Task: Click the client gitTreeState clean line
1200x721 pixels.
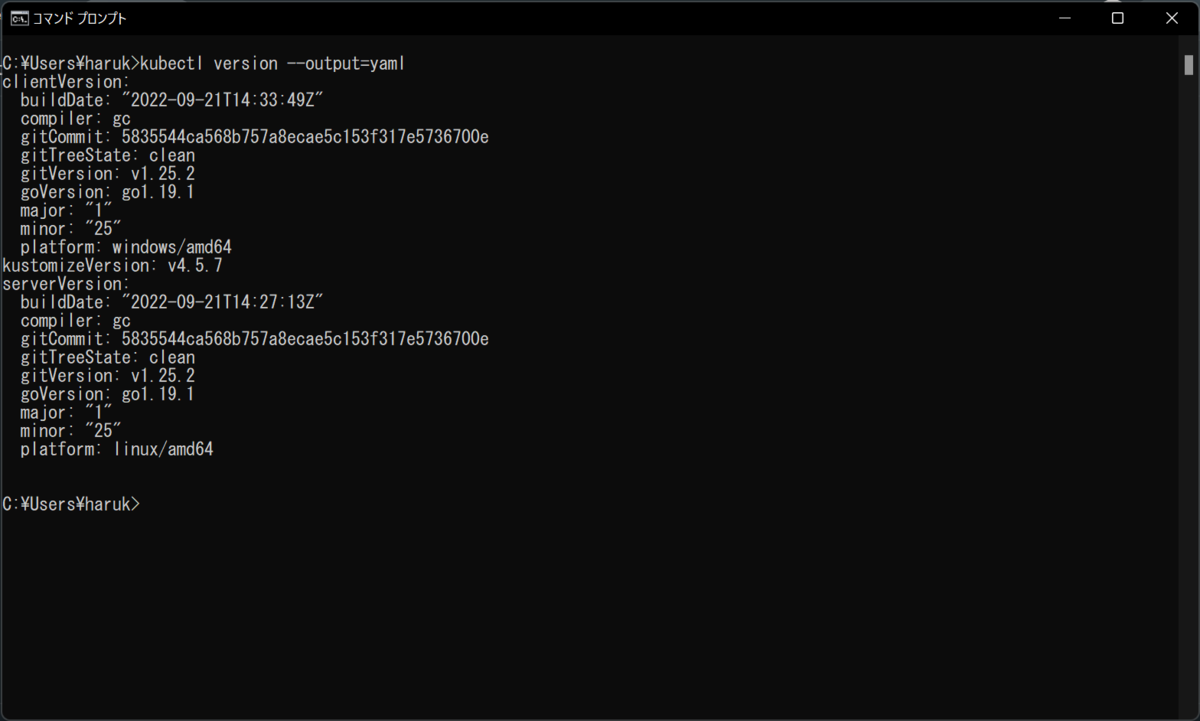Action: (107, 155)
